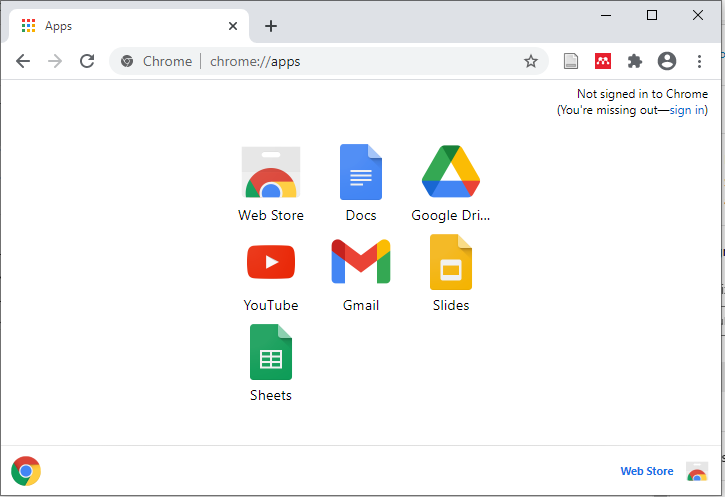Open Google Drive app
The height and width of the screenshot is (497, 725).
pyautogui.click(x=451, y=173)
